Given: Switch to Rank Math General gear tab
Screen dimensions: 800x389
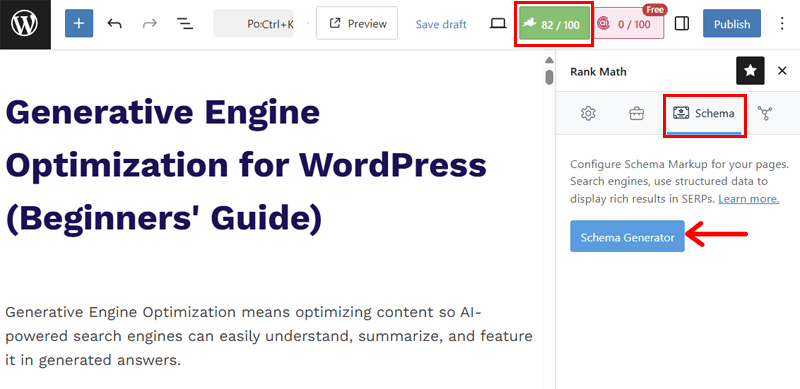Looking at the screenshot, I should [x=588, y=113].
